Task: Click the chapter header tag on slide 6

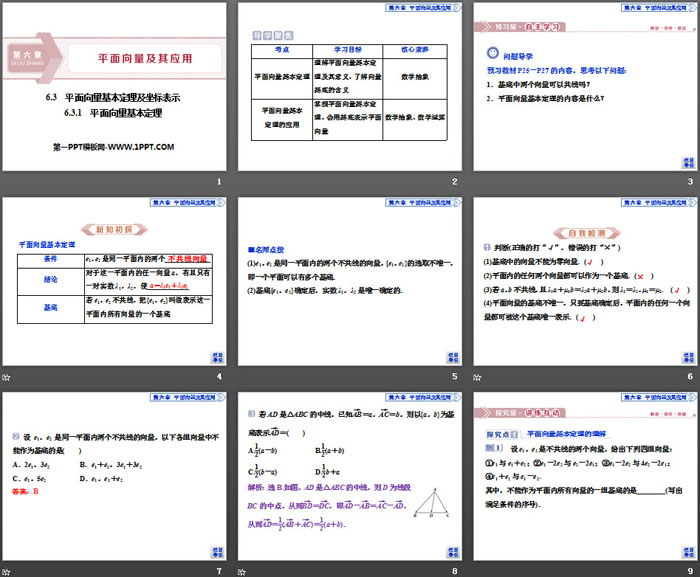Action: pyautogui.click(x=658, y=202)
